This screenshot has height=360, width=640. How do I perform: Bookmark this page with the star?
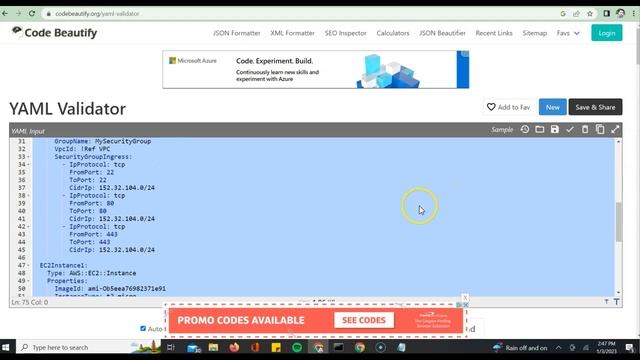tap(590, 13)
